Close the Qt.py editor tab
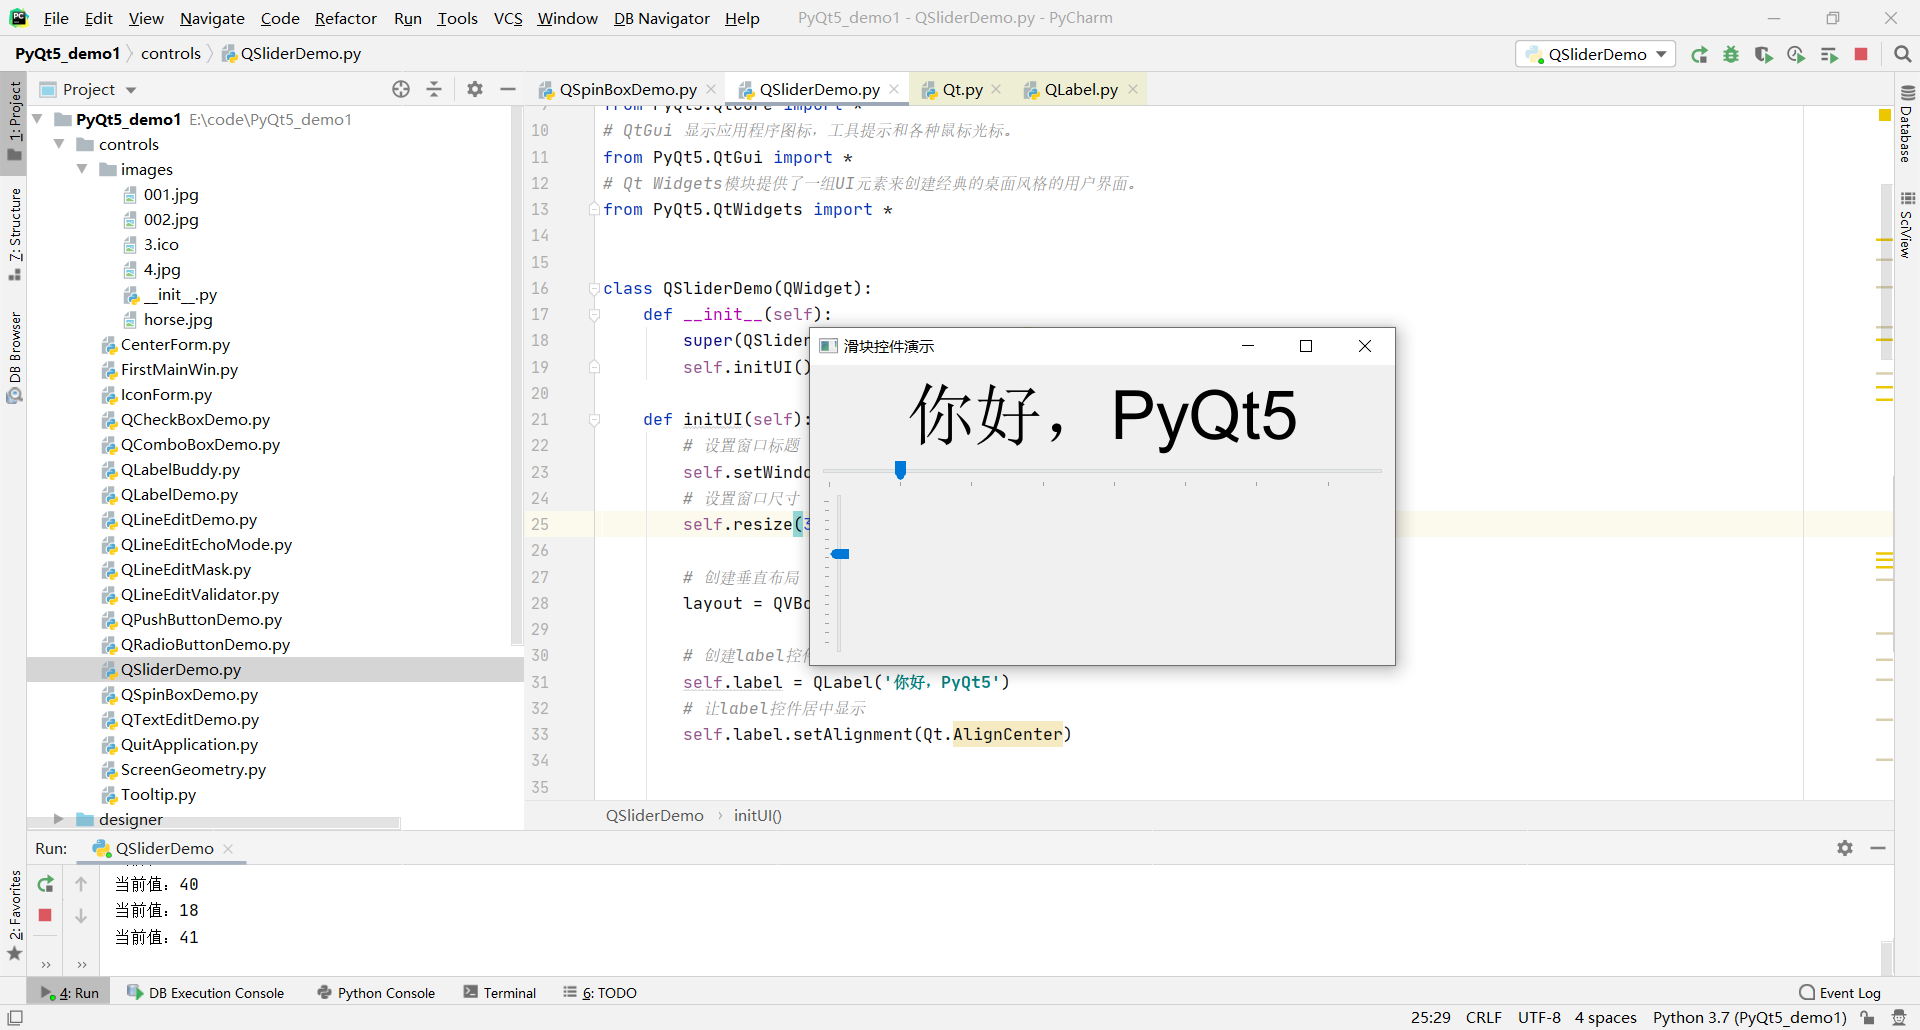The width and height of the screenshot is (1920, 1030). [x=996, y=89]
